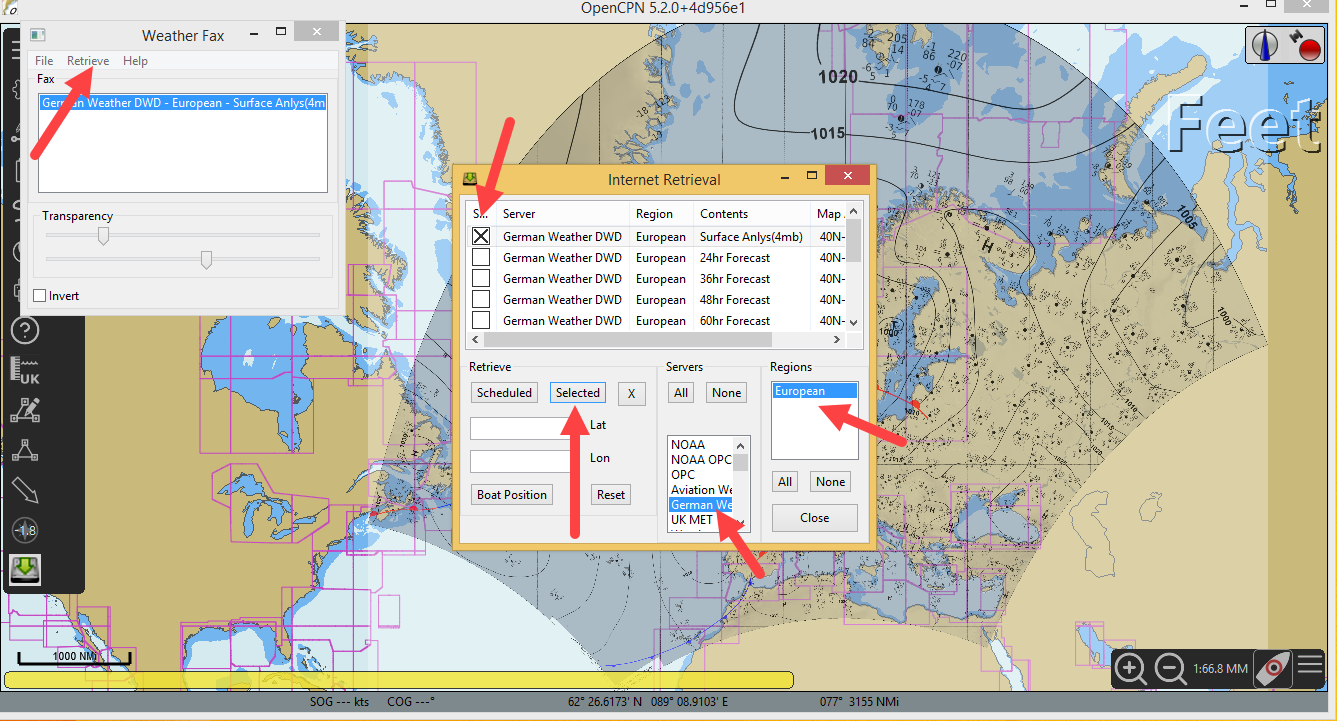
Task: Open the Retrieve menu in Weather Fax
Action: (88, 61)
